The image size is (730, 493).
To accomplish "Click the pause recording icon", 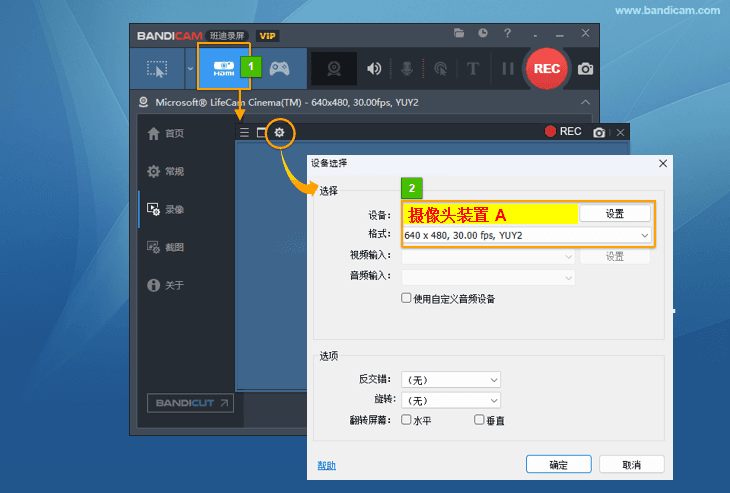I will coord(507,69).
